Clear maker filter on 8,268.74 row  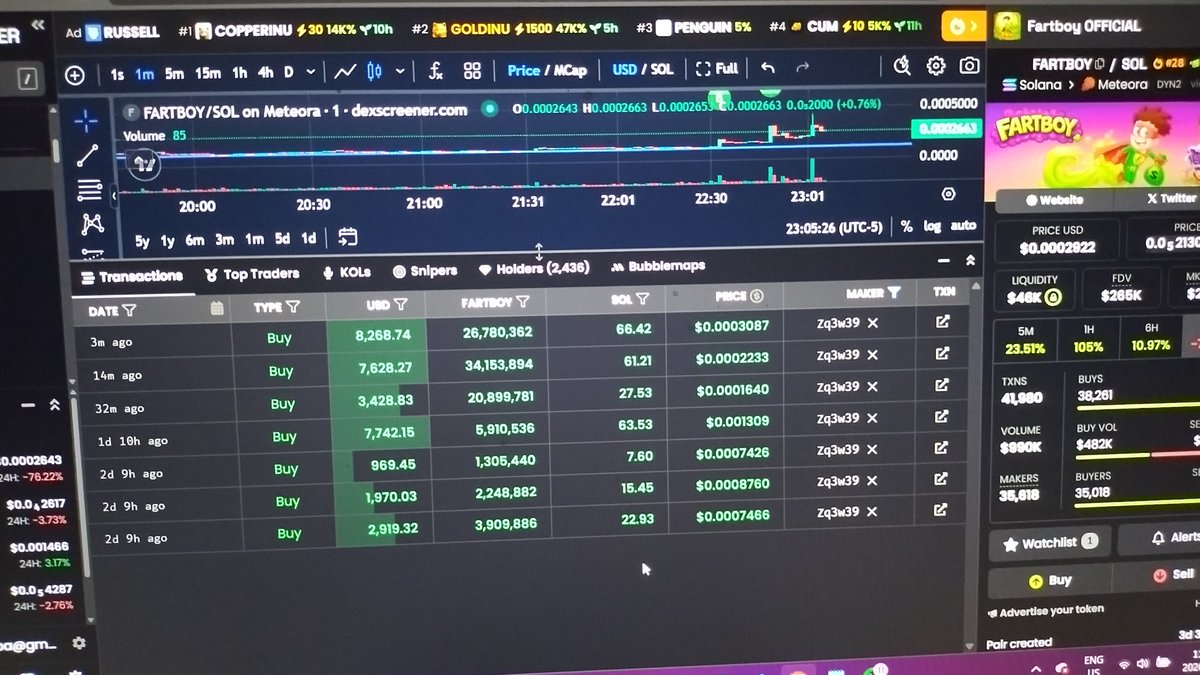pyautogui.click(x=873, y=323)
